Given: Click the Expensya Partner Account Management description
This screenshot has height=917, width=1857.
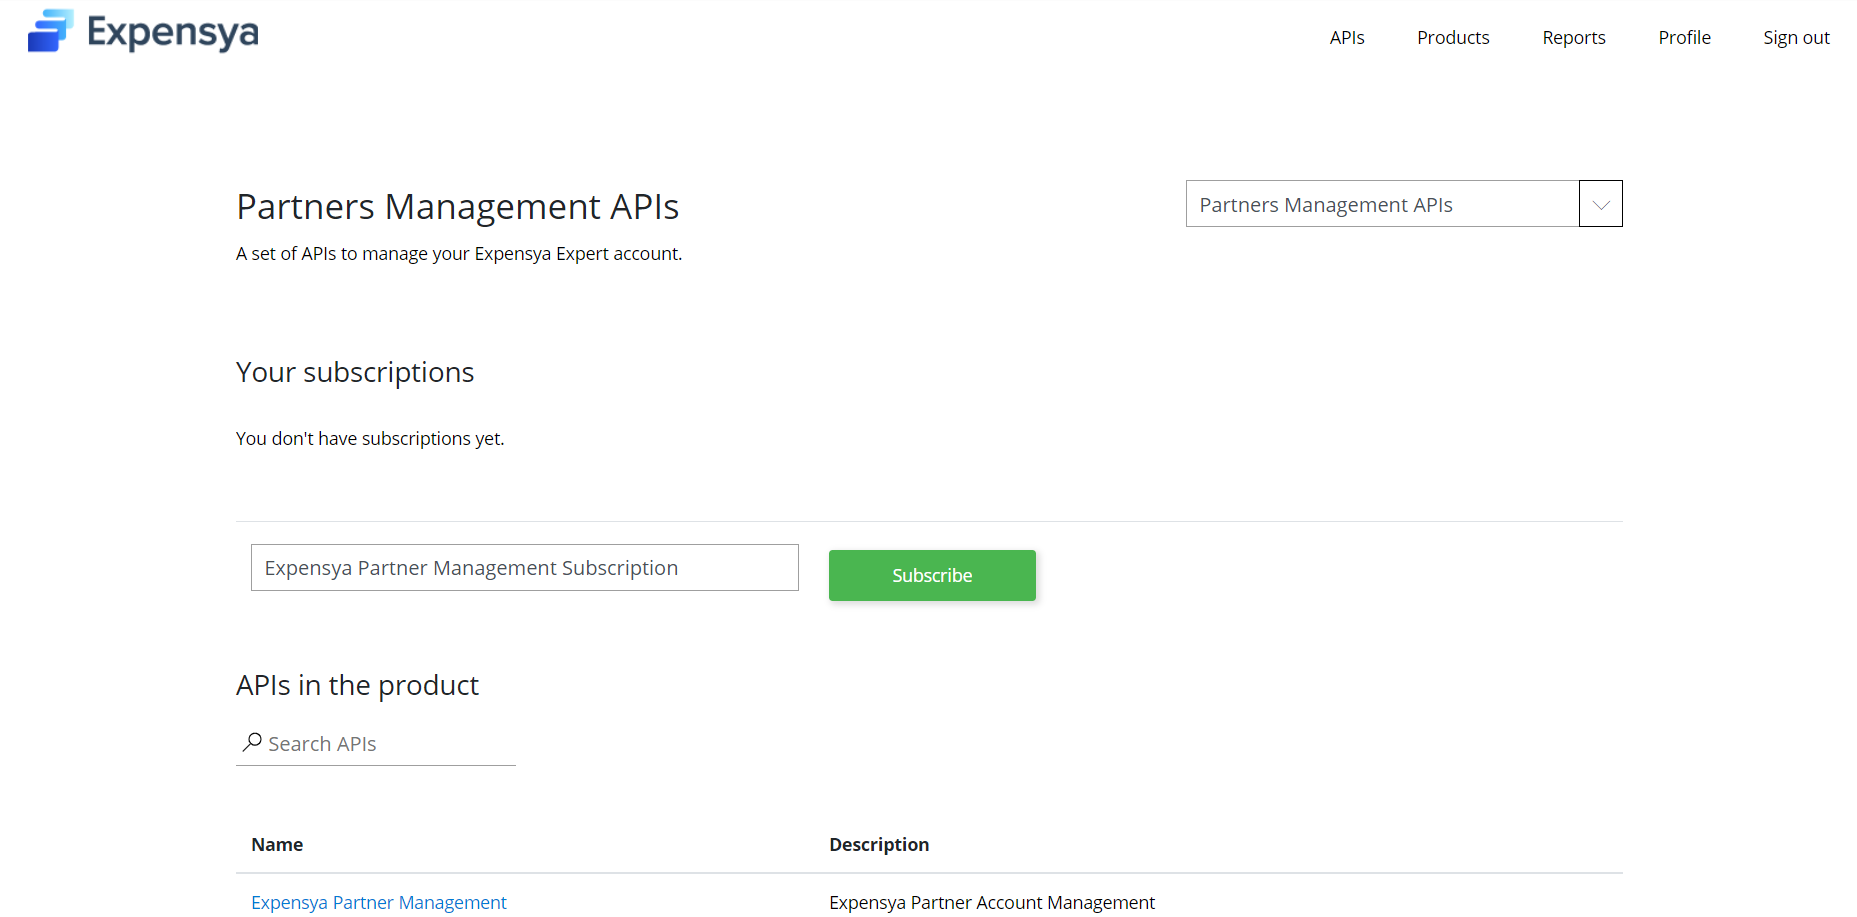Looking at the screenshot, I should [991, 902].
